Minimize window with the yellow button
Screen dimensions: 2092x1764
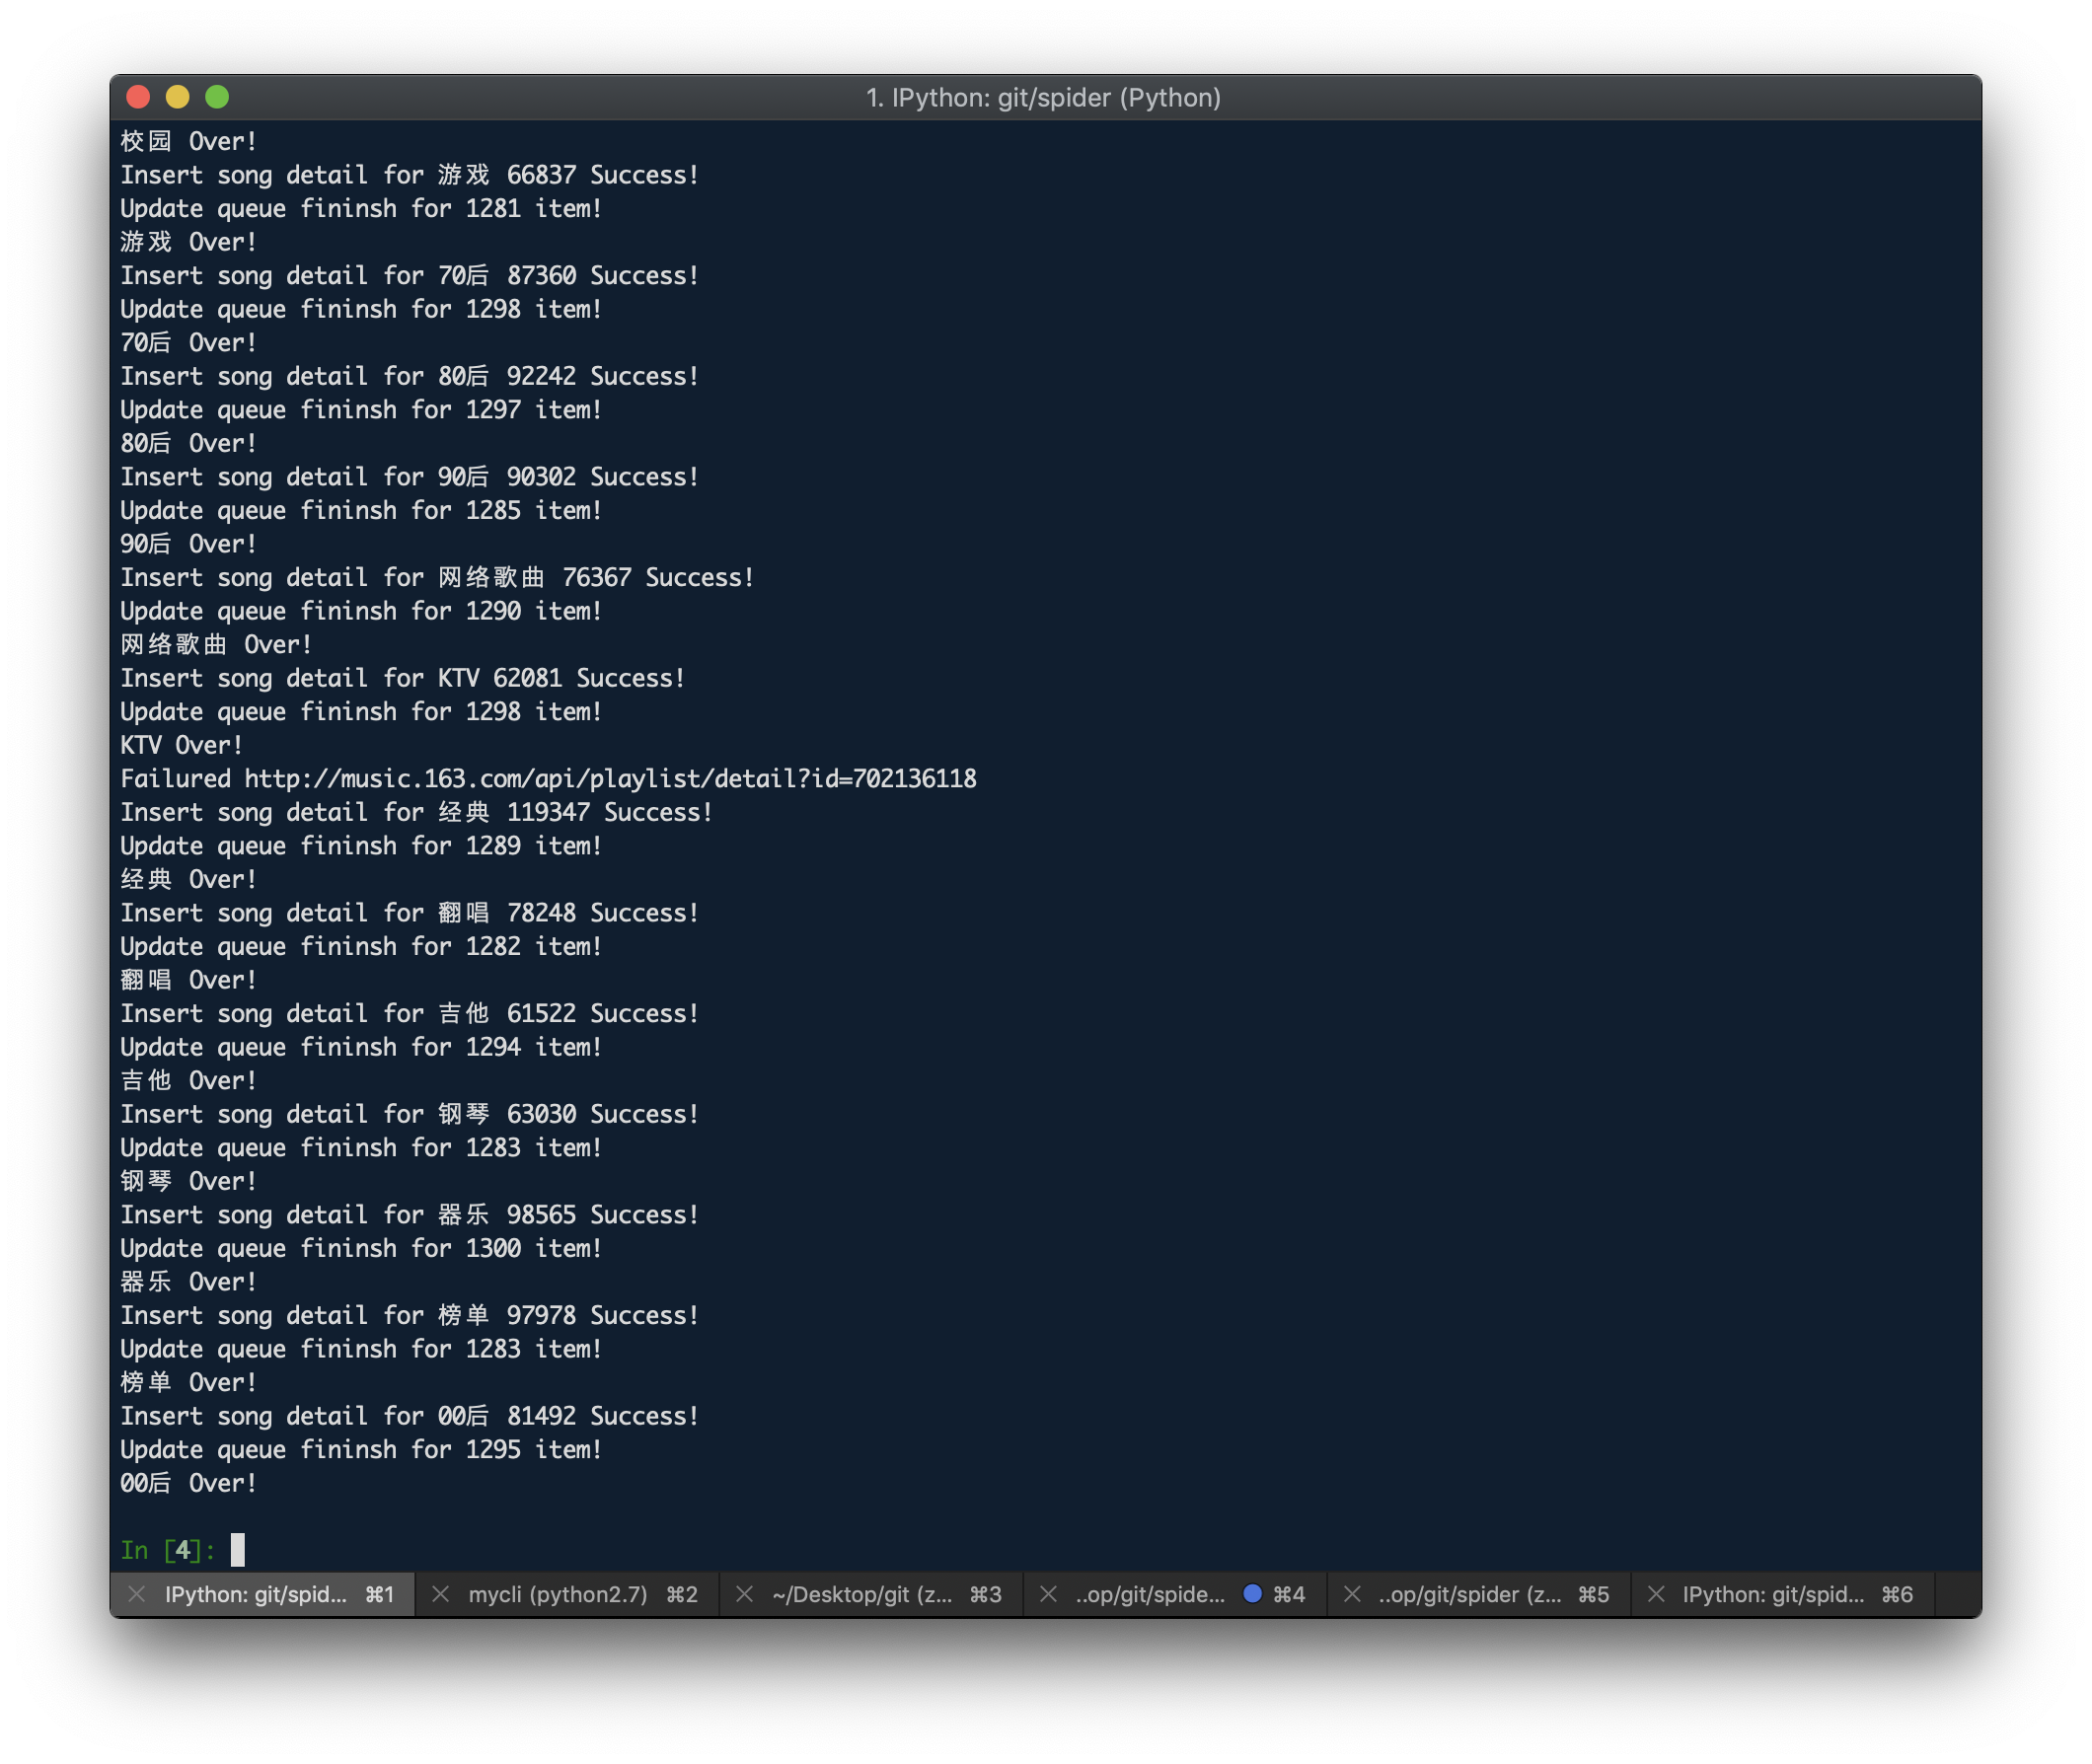pos(178,97)
